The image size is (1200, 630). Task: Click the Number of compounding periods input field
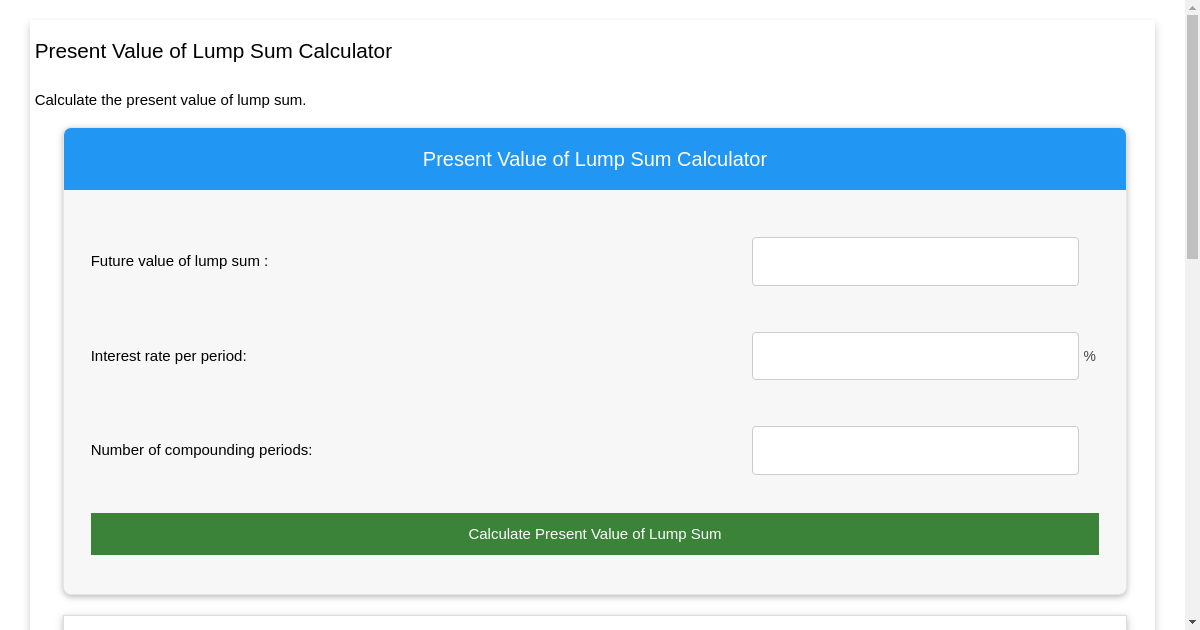click(x=915, y=450)
